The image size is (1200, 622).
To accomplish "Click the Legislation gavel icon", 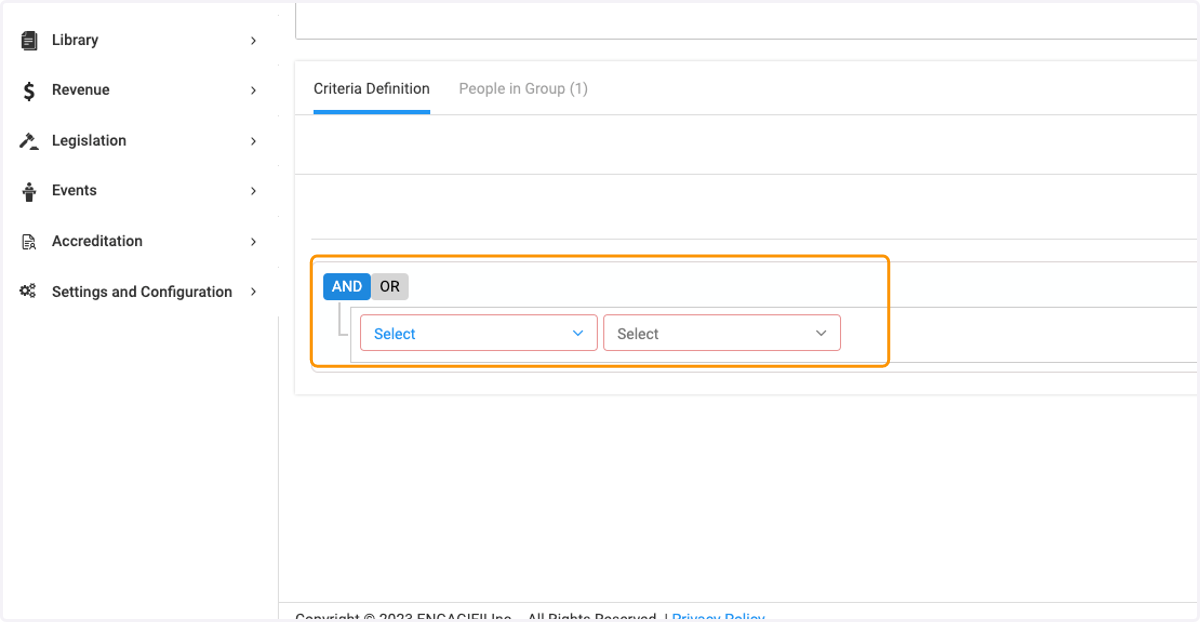I will tap(29, 141).
